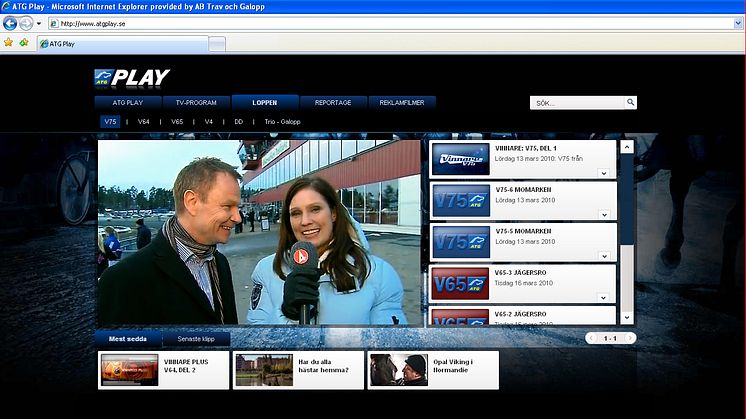Screen dimensions: 746x419
Task: Open the Har du alla hästar hemma thumbnail
Action: point(264,370)
